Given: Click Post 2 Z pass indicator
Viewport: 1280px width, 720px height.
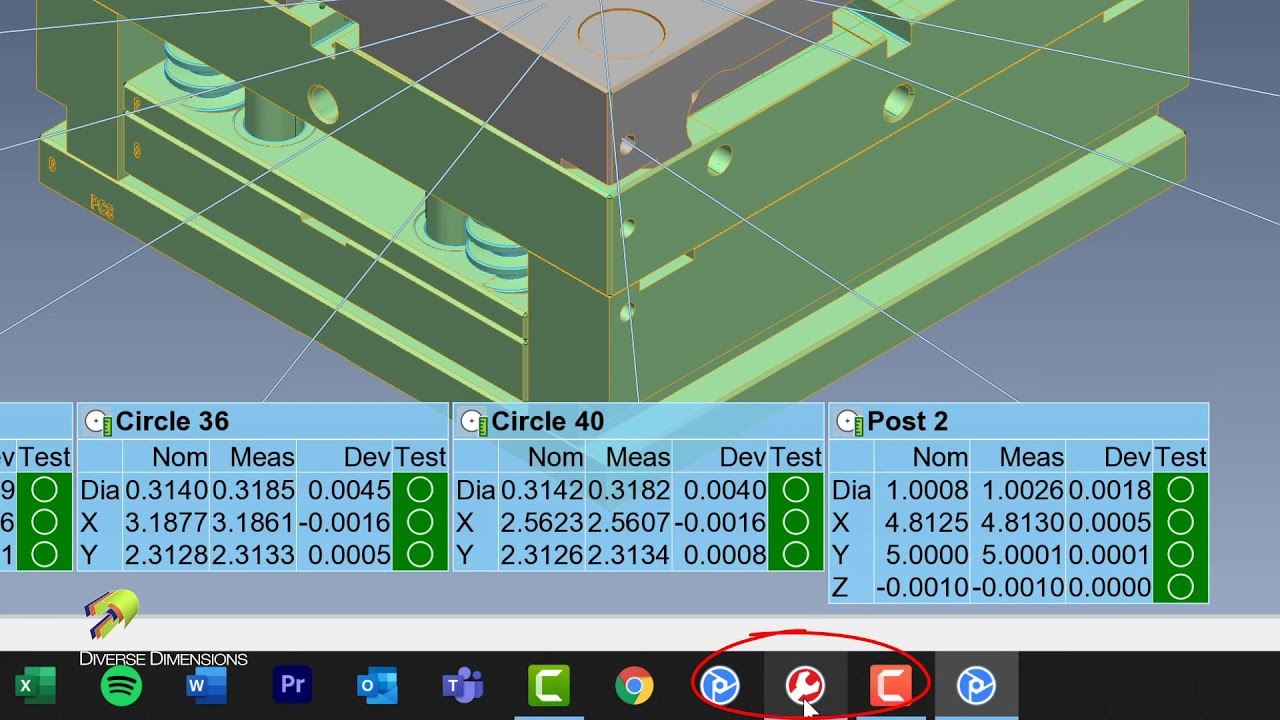Looking at the screenshot, I should tap(1181, 586).
